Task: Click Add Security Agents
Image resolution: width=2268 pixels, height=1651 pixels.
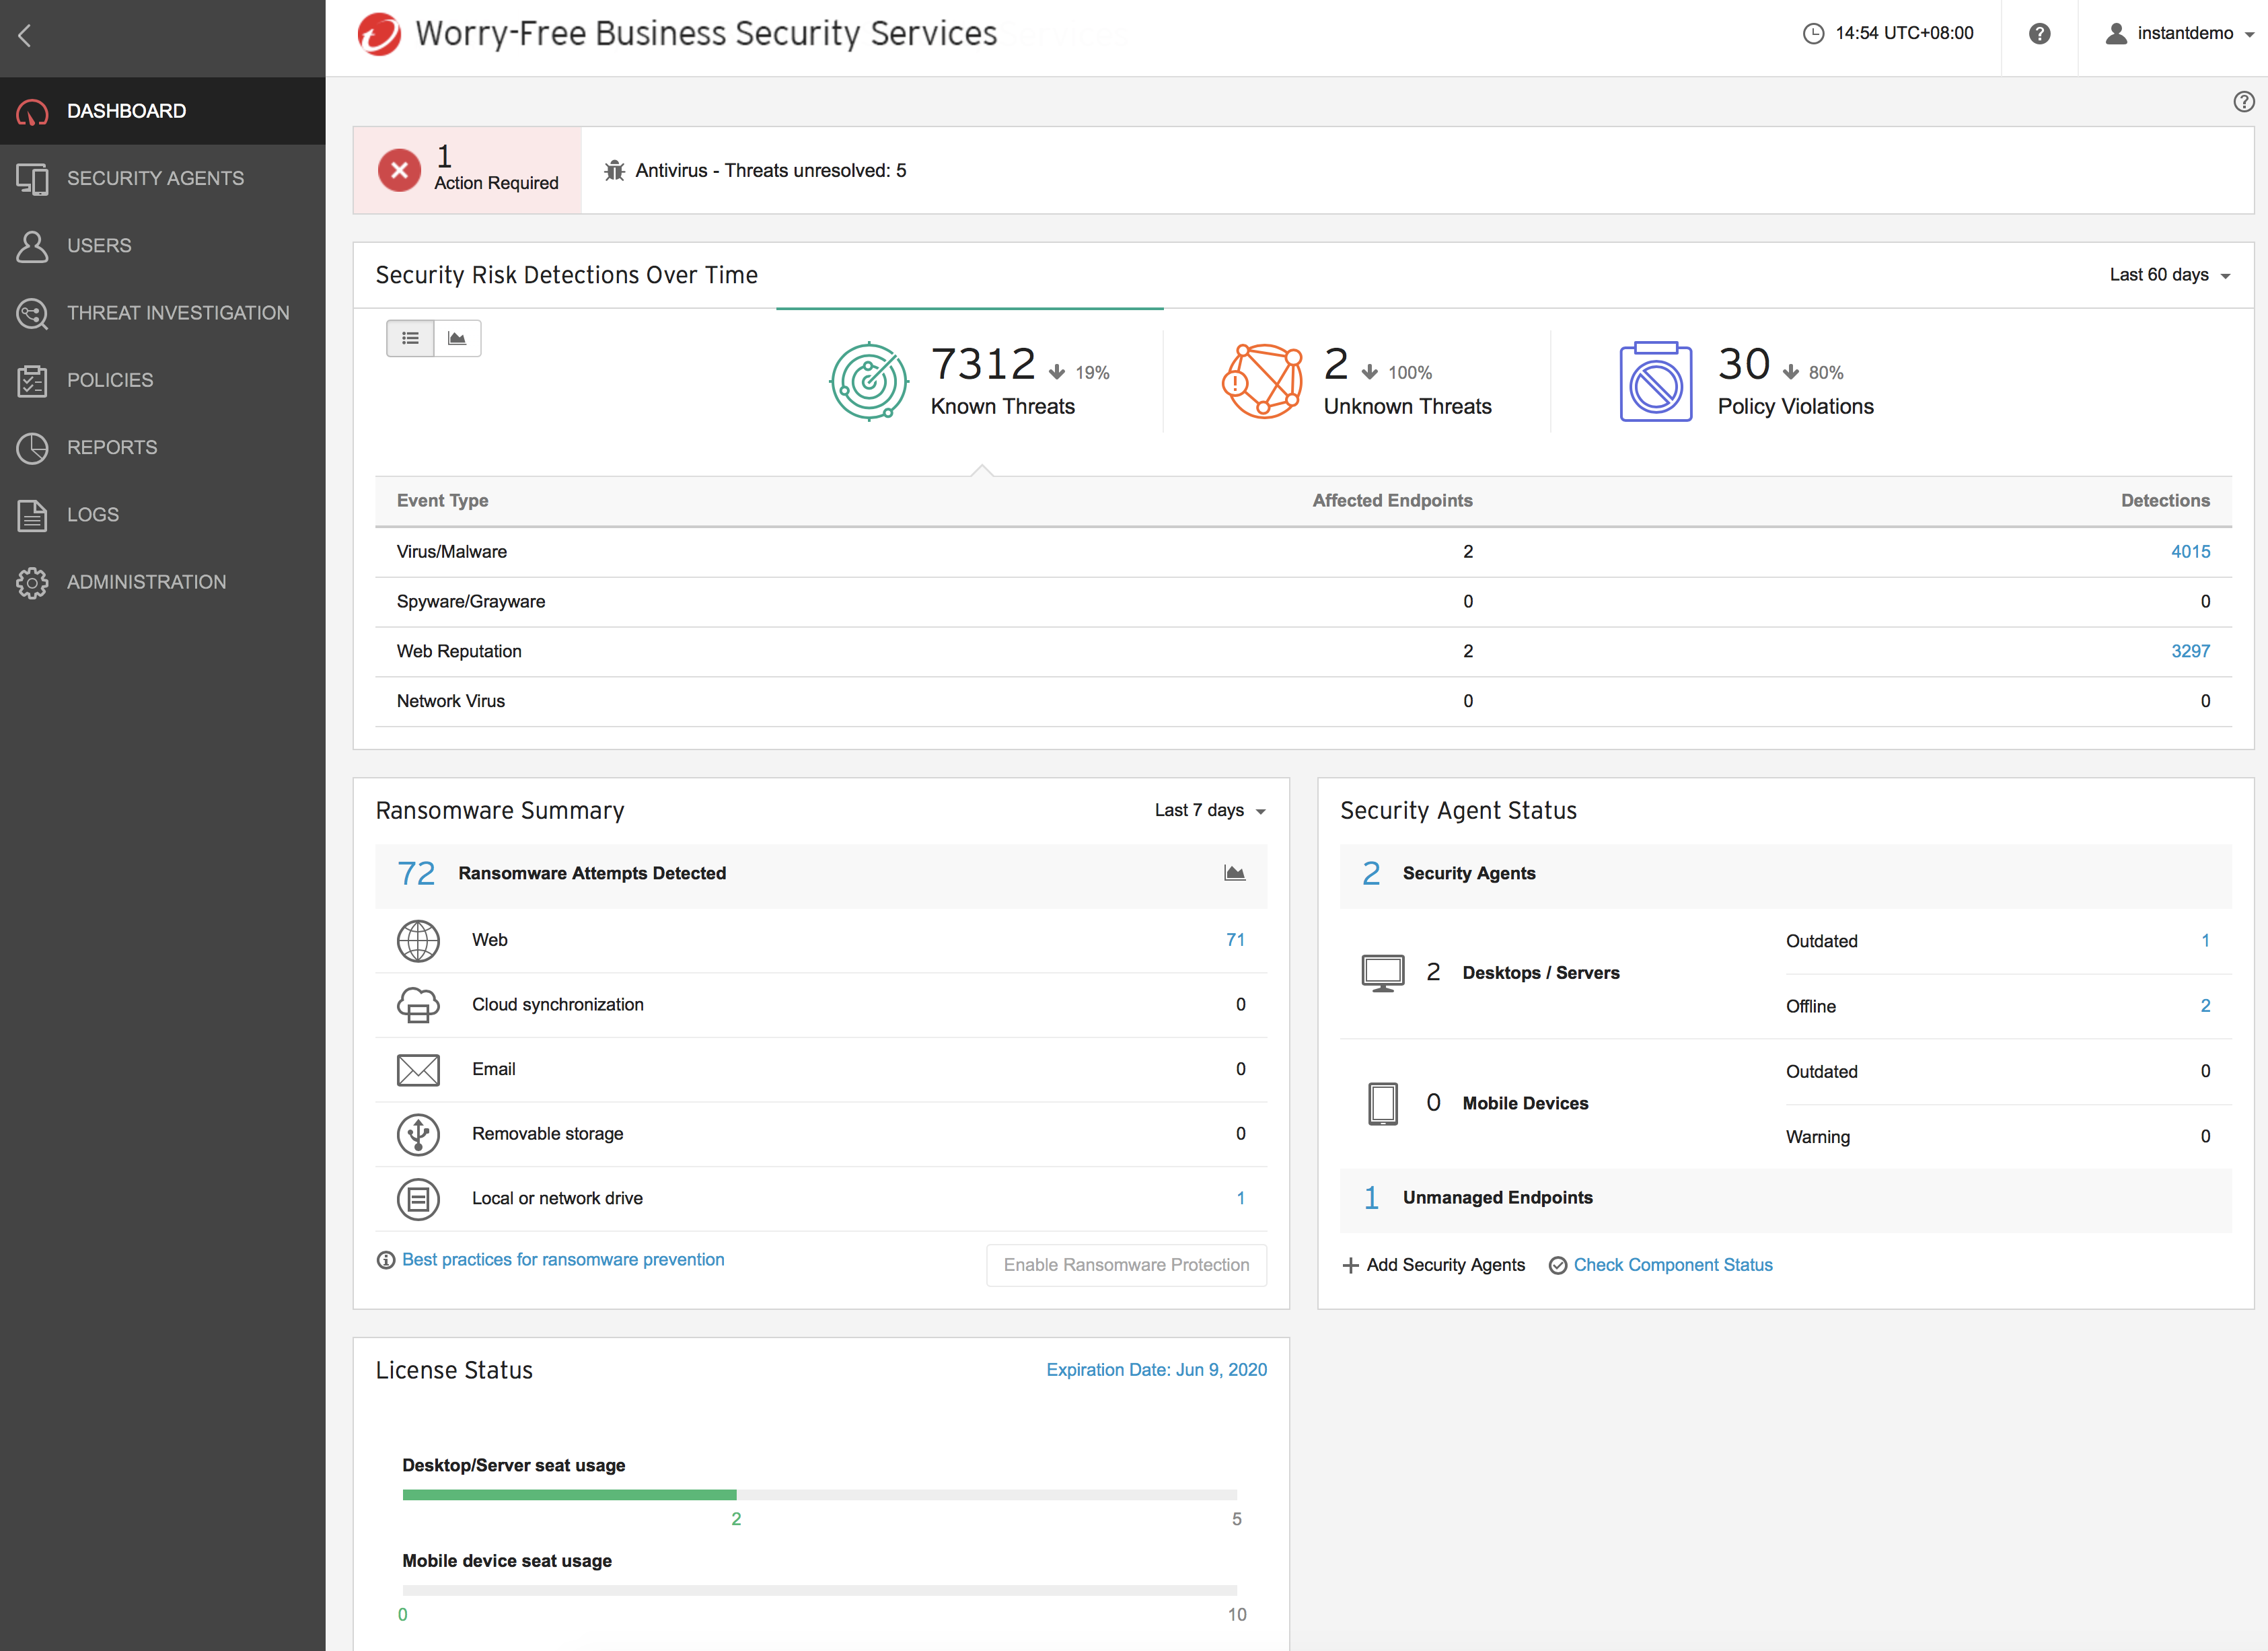Action: (1433, 1265)
